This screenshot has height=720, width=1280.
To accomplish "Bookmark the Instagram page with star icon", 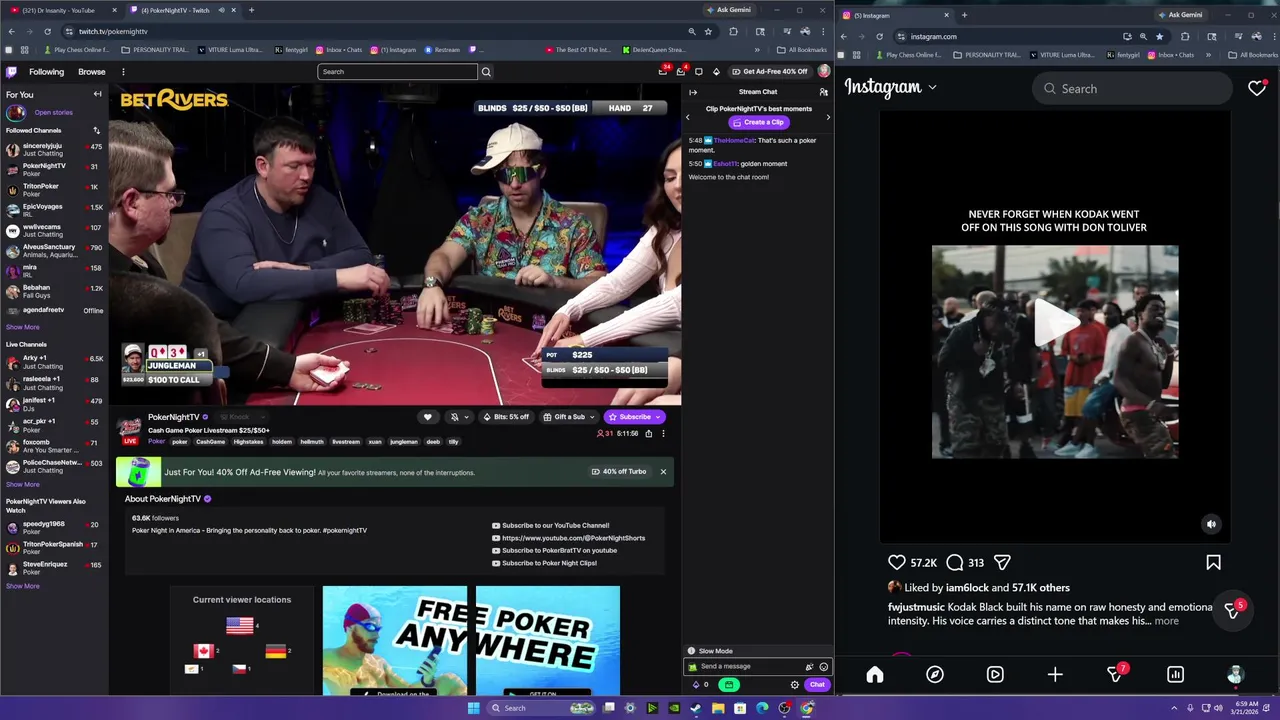I will pos(1159,37).
